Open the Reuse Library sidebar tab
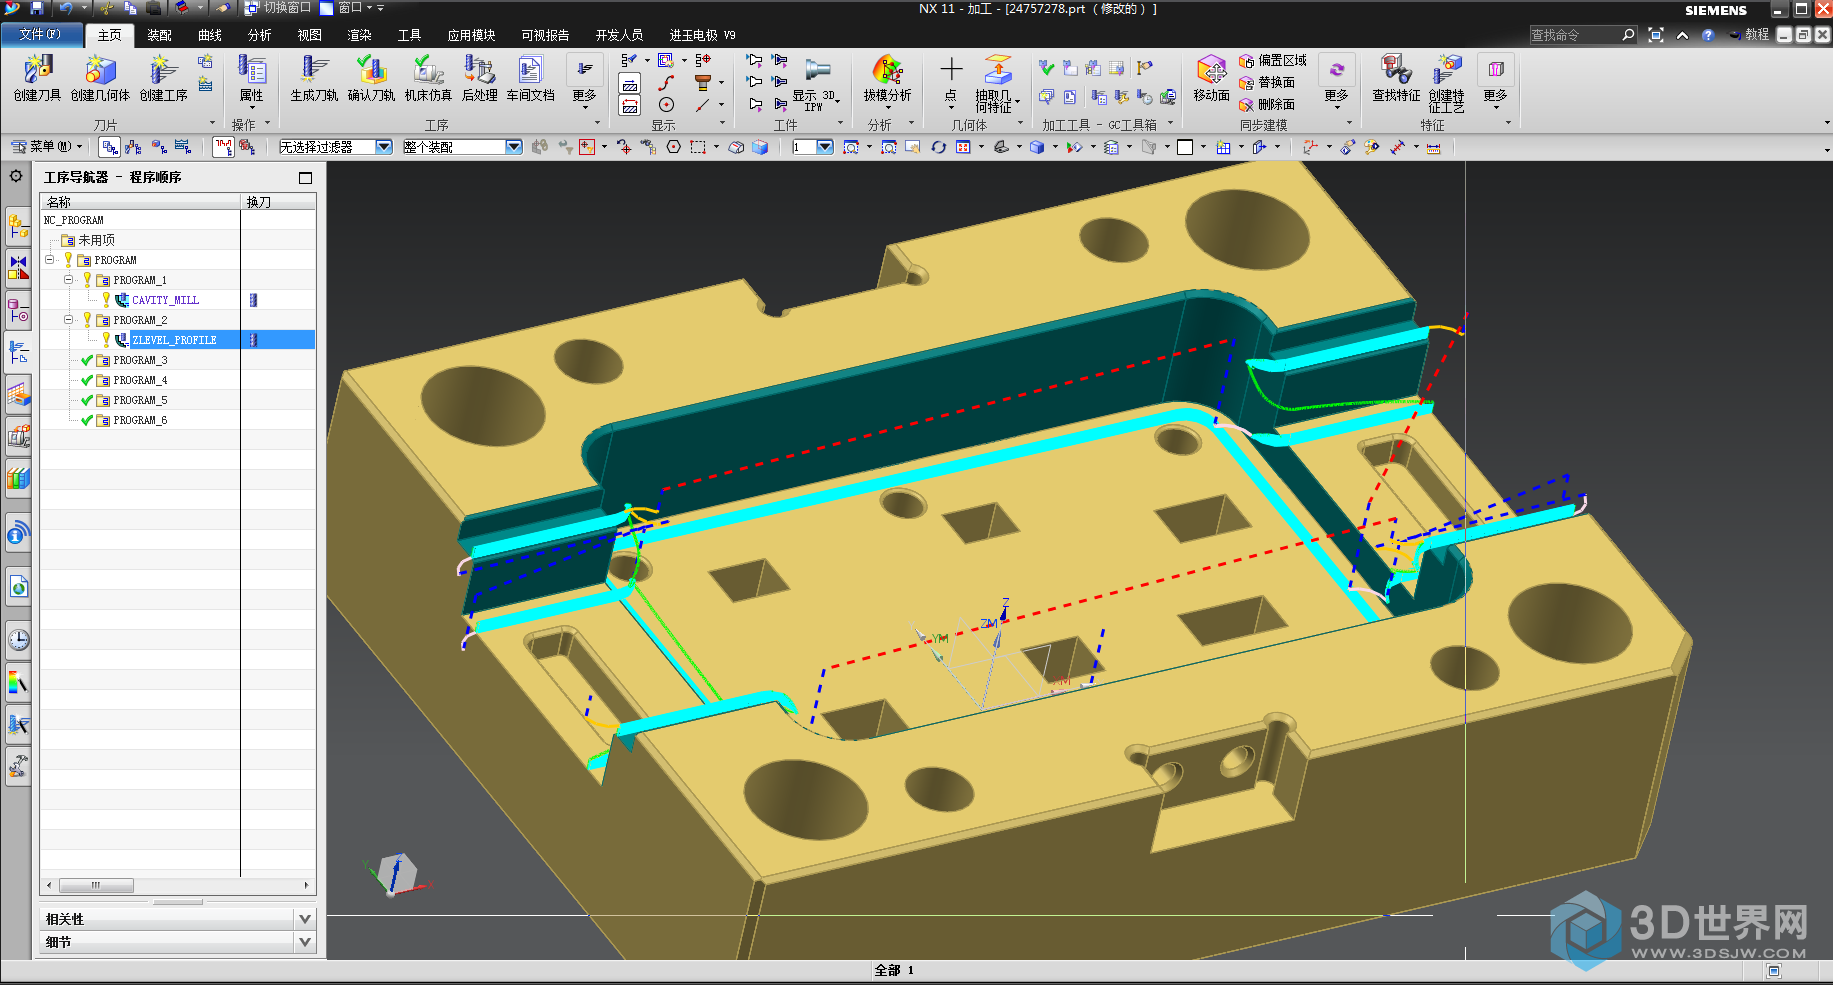Screen dimensions: 1833x985 [x=18, y=479]
